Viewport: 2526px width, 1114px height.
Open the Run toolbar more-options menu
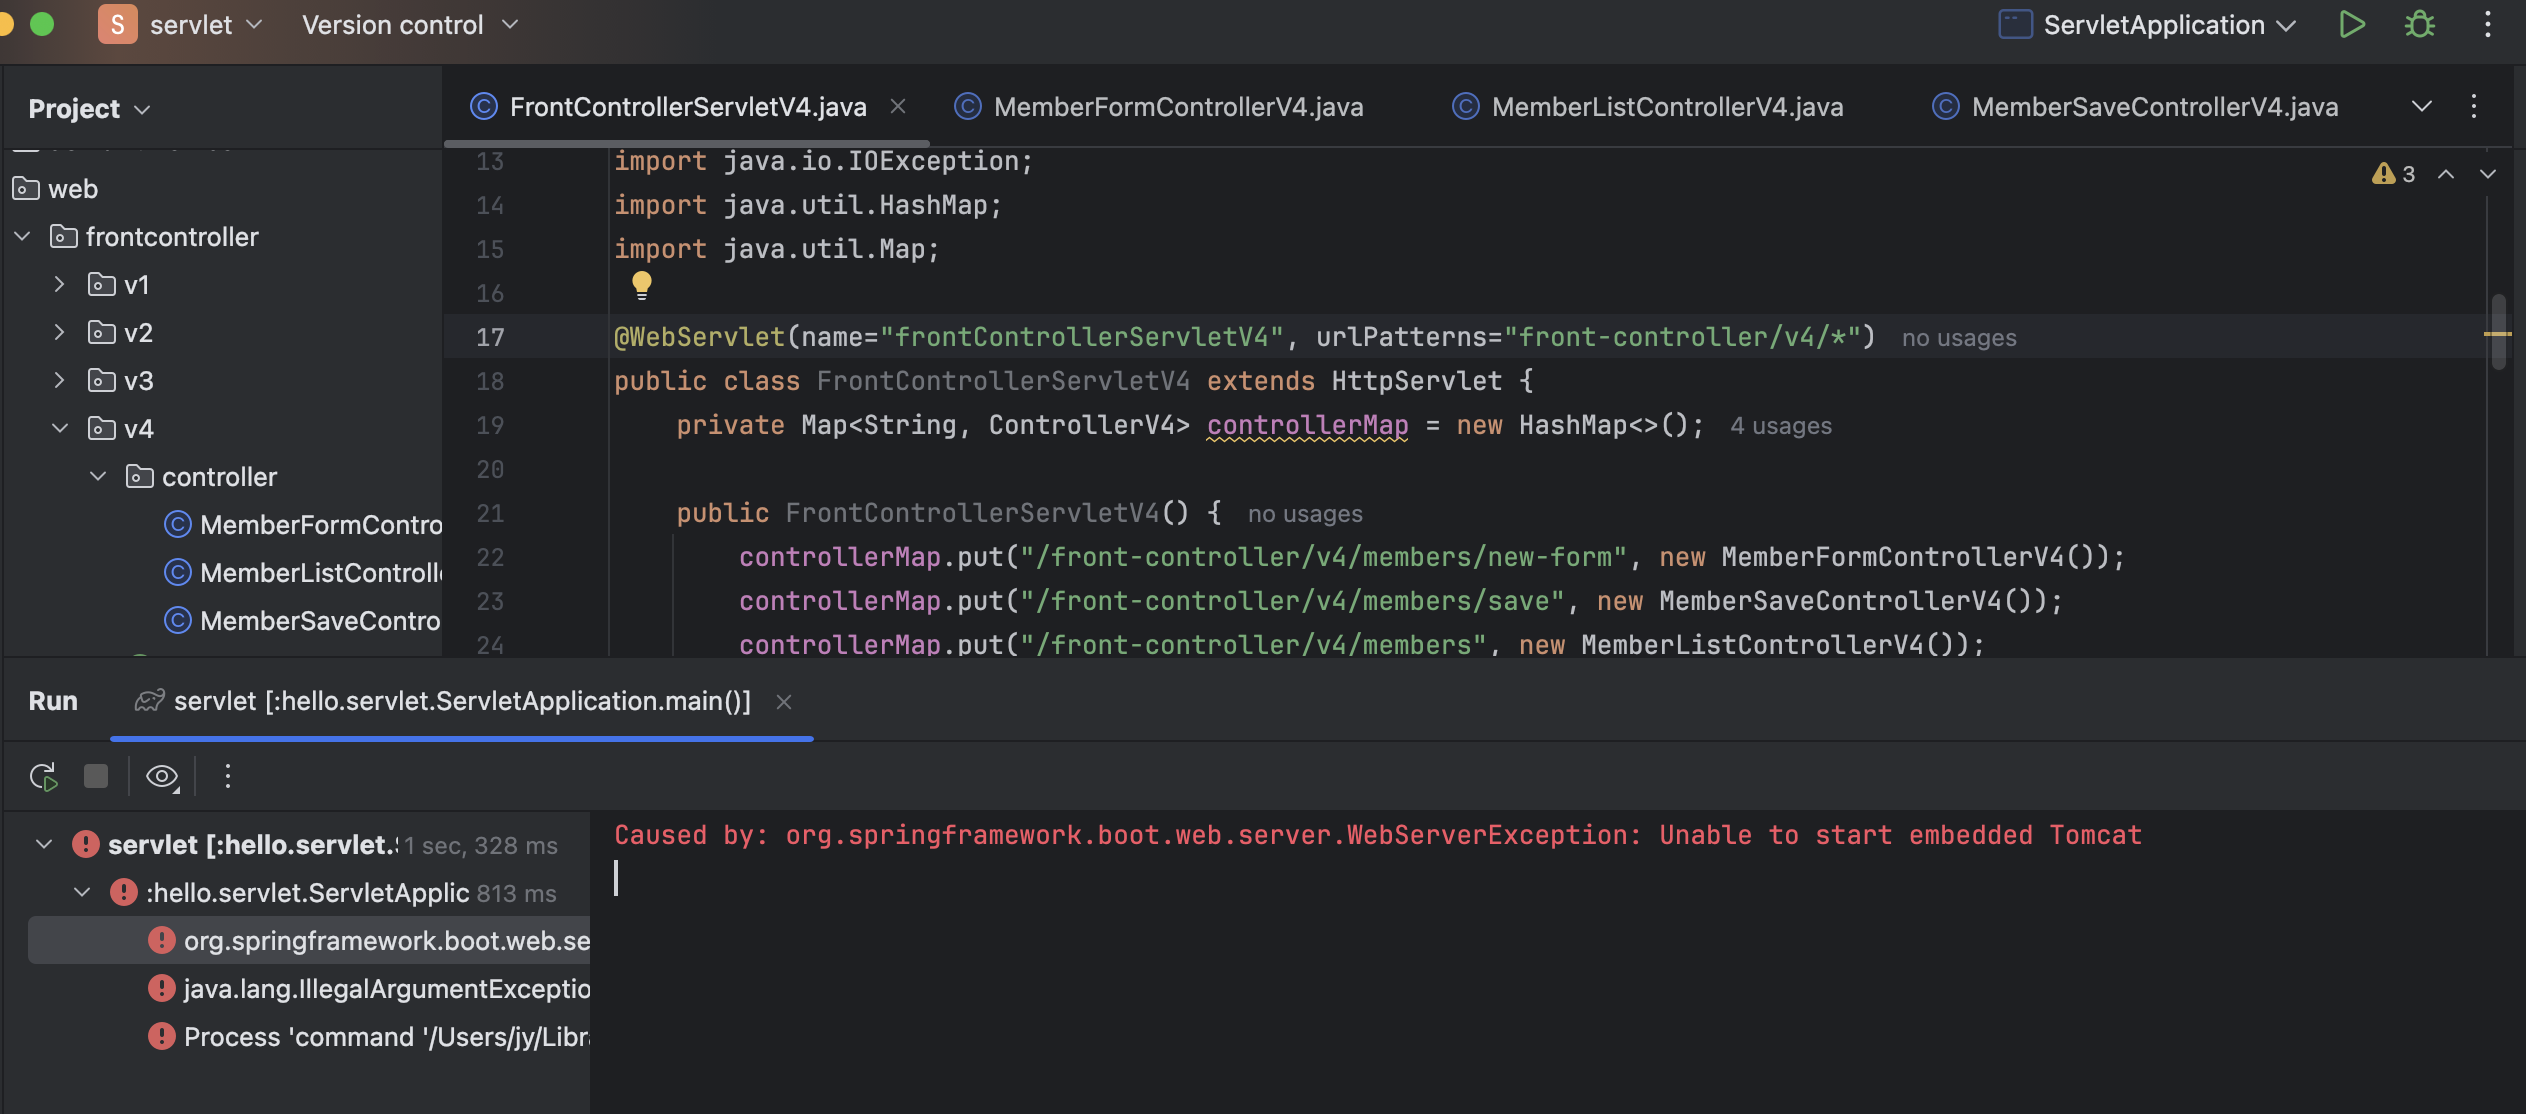(228, 777)
